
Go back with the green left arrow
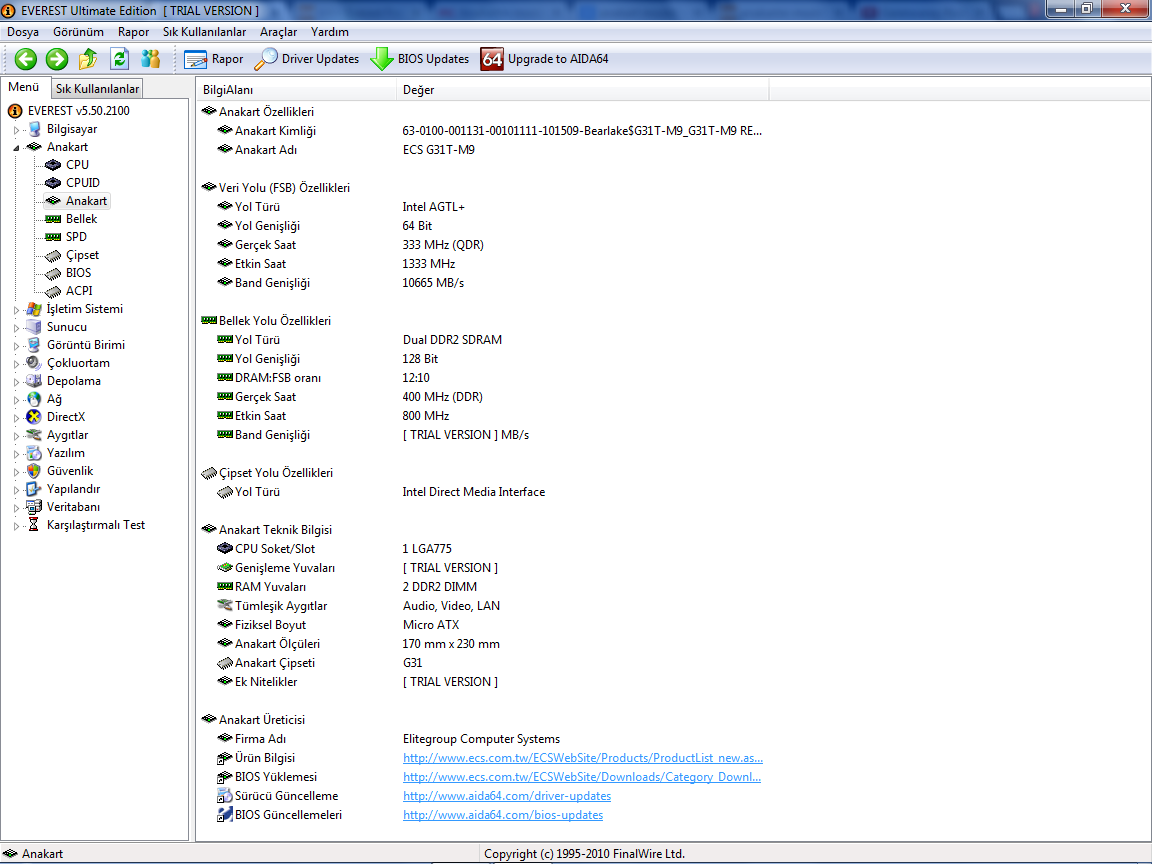[26, 59]
